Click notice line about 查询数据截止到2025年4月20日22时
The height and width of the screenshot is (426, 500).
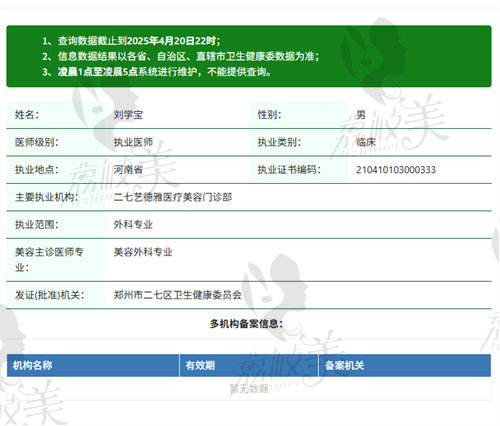(131, 41)
